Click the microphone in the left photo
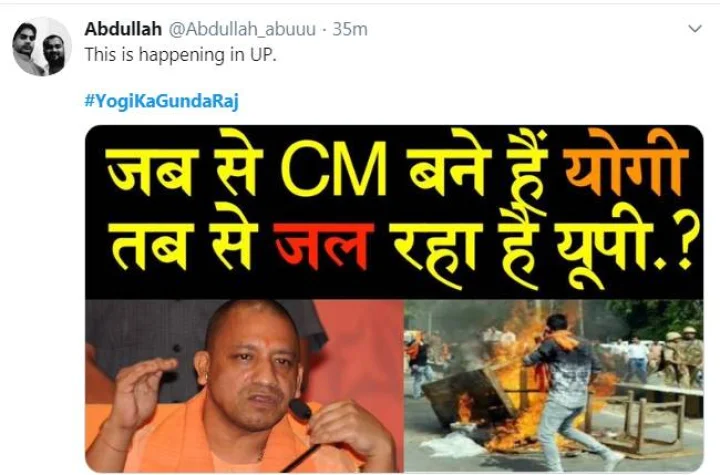Screen dimensions: 720x475 (x=300, y=410)
